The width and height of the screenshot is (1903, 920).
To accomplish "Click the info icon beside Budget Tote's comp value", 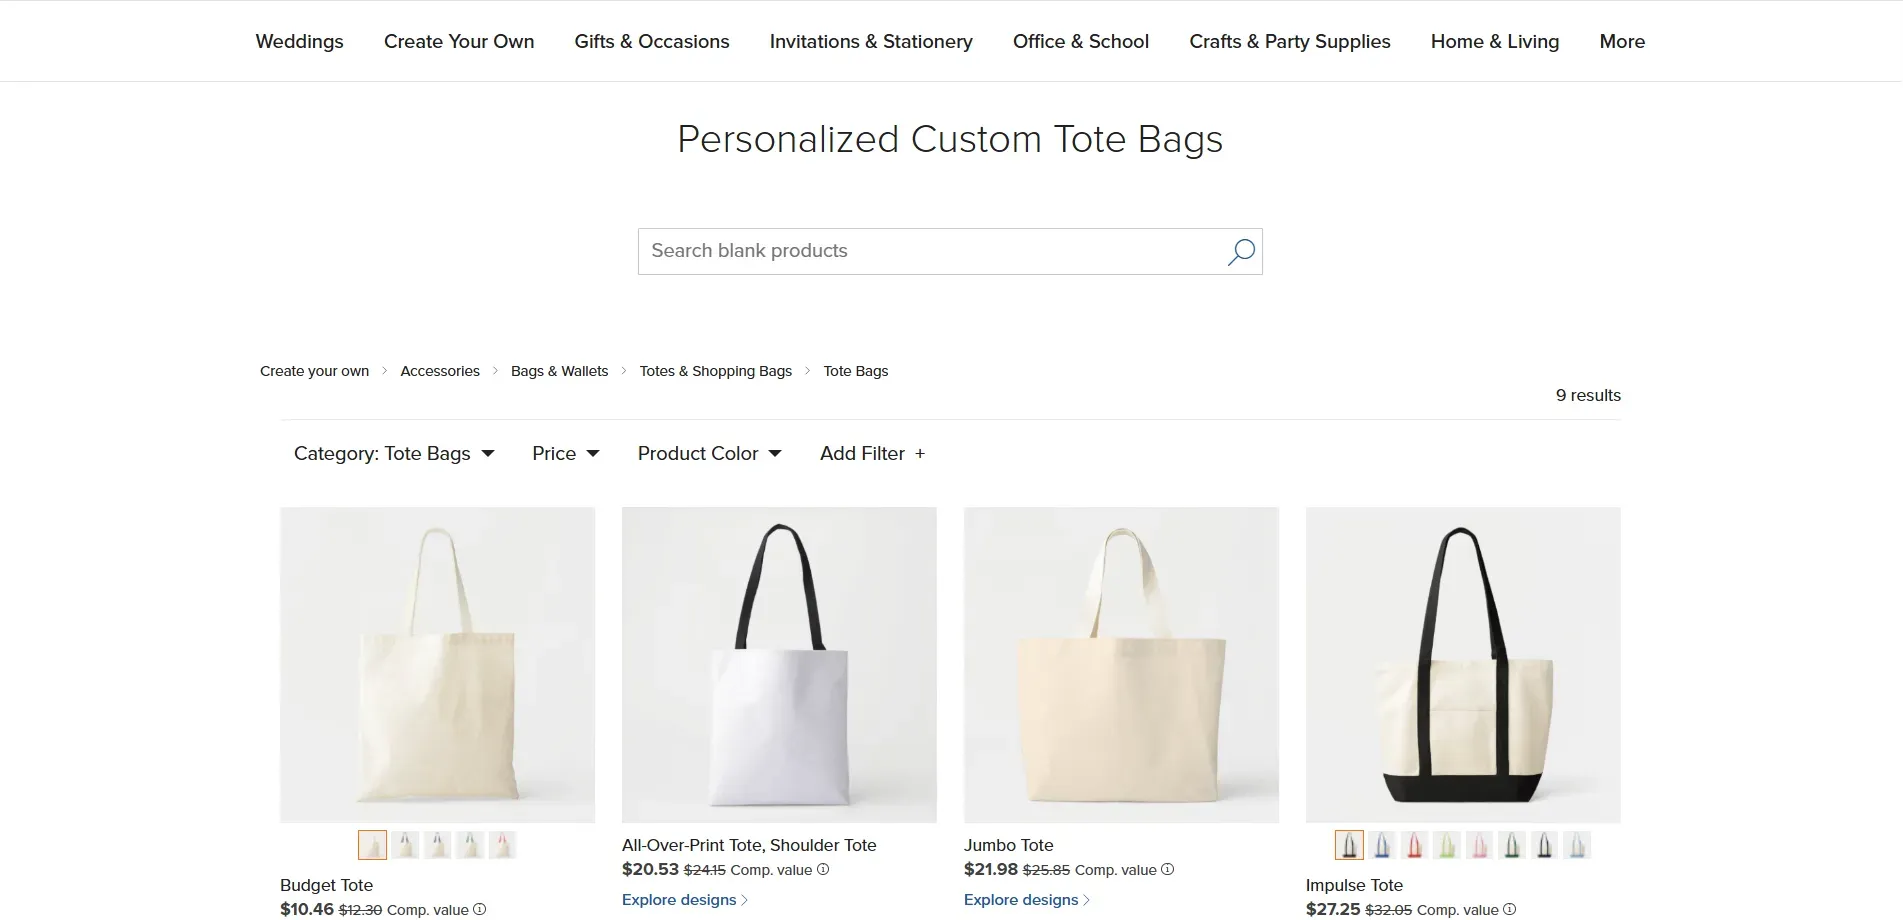I will [x=480, y=909].
